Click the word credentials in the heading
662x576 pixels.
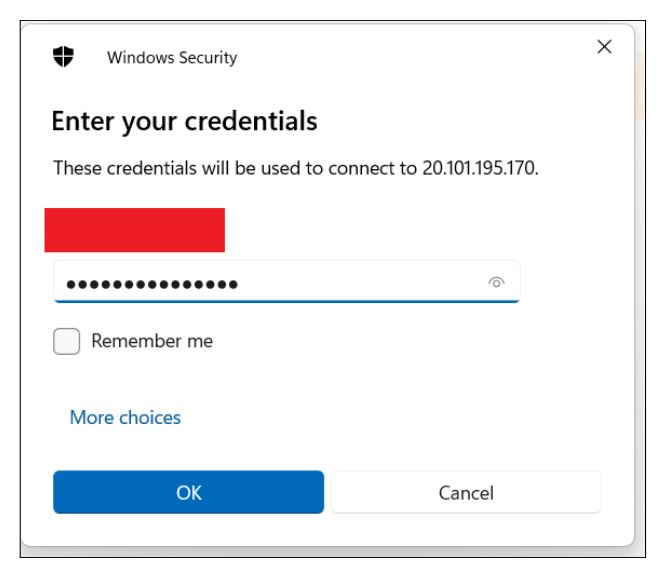(x=251, y=121)
